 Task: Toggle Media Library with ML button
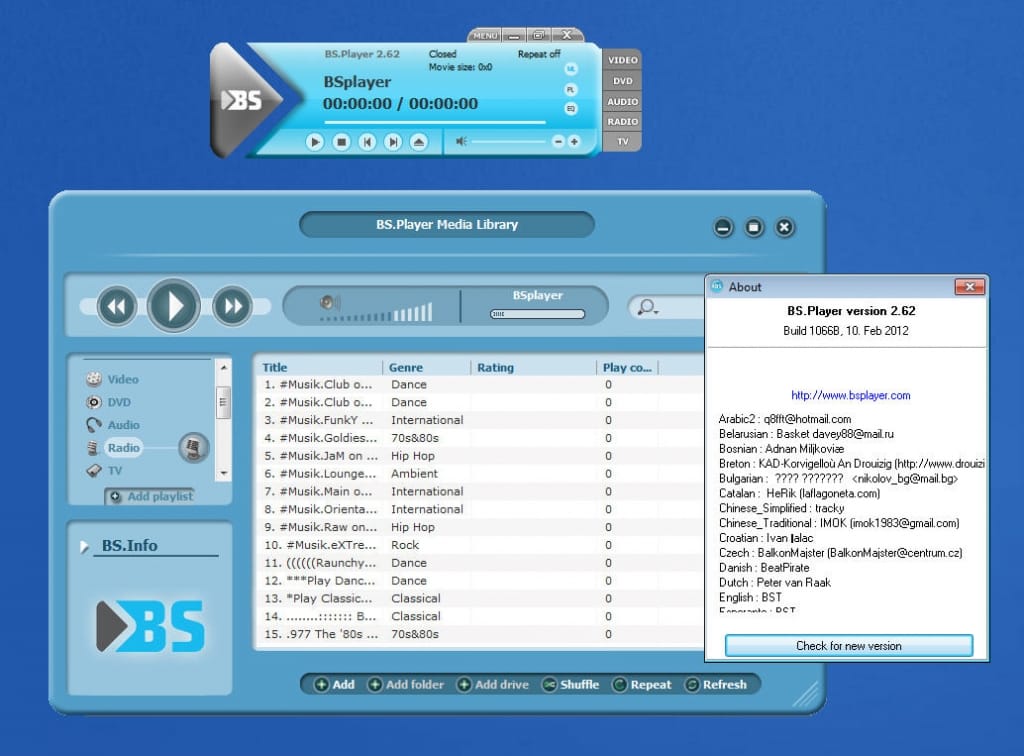571,69
